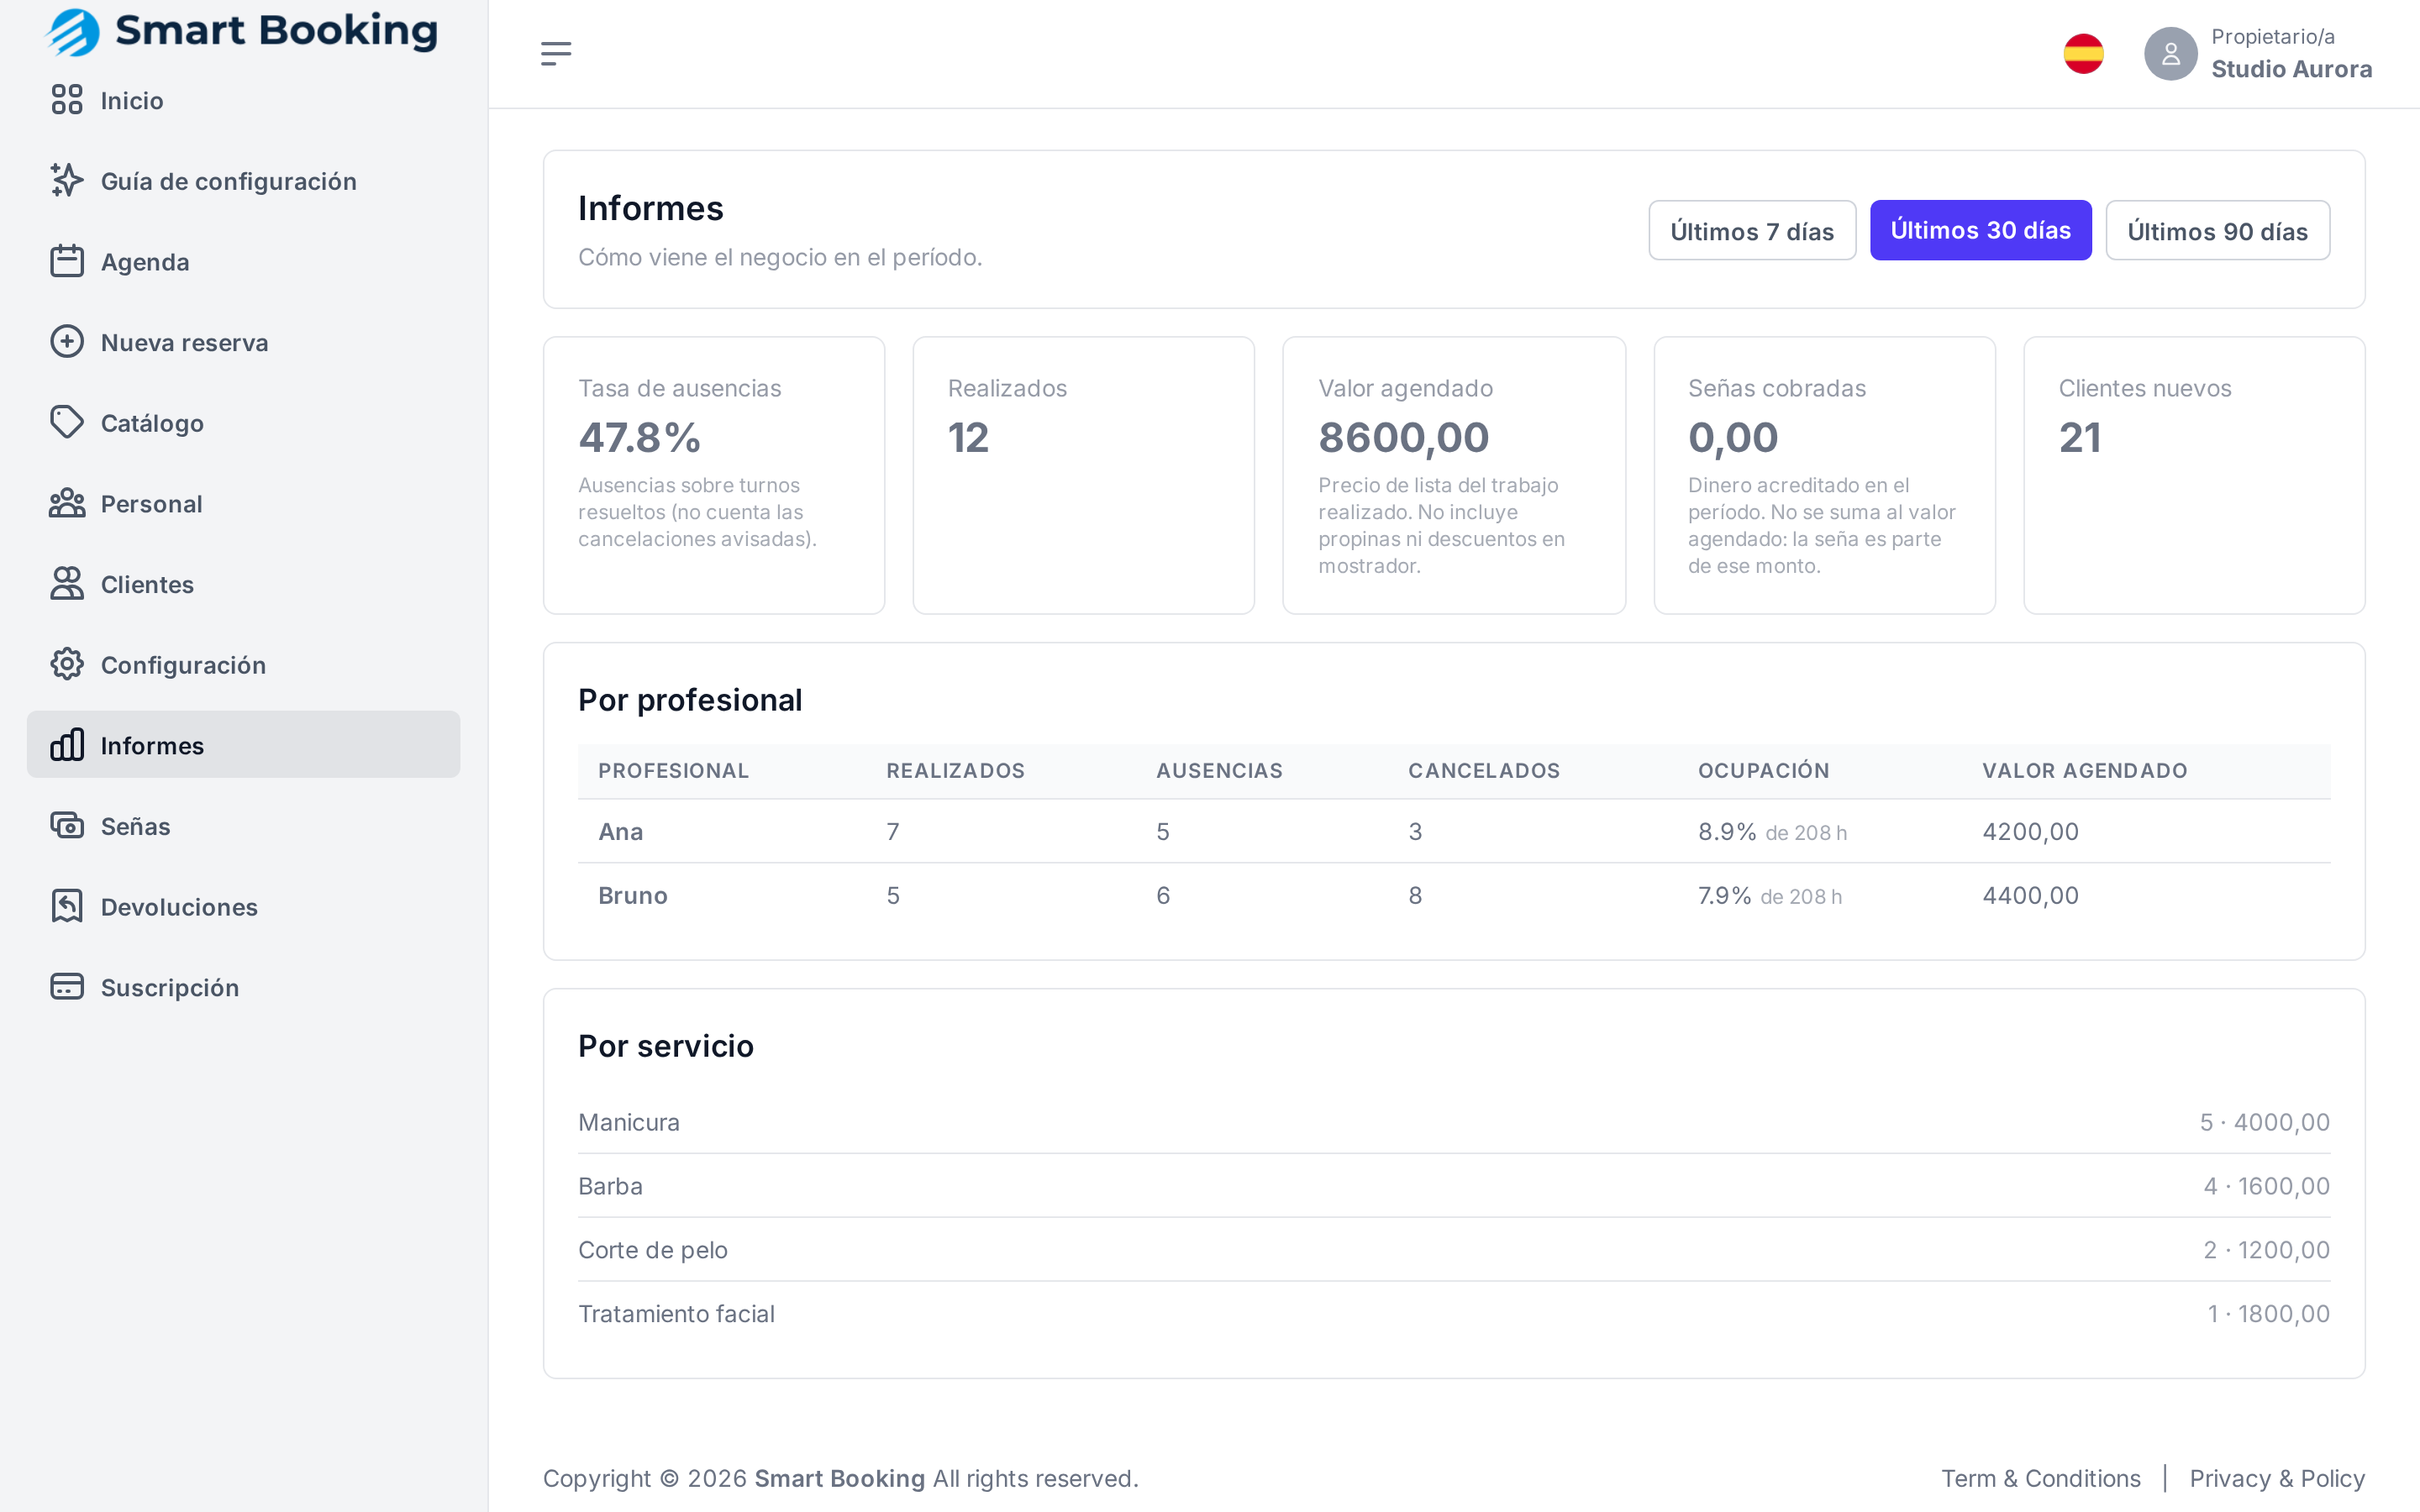Open Studio Aurora user profile menu
The width and height of the screenshot is (2420, 1512).
2258,54
